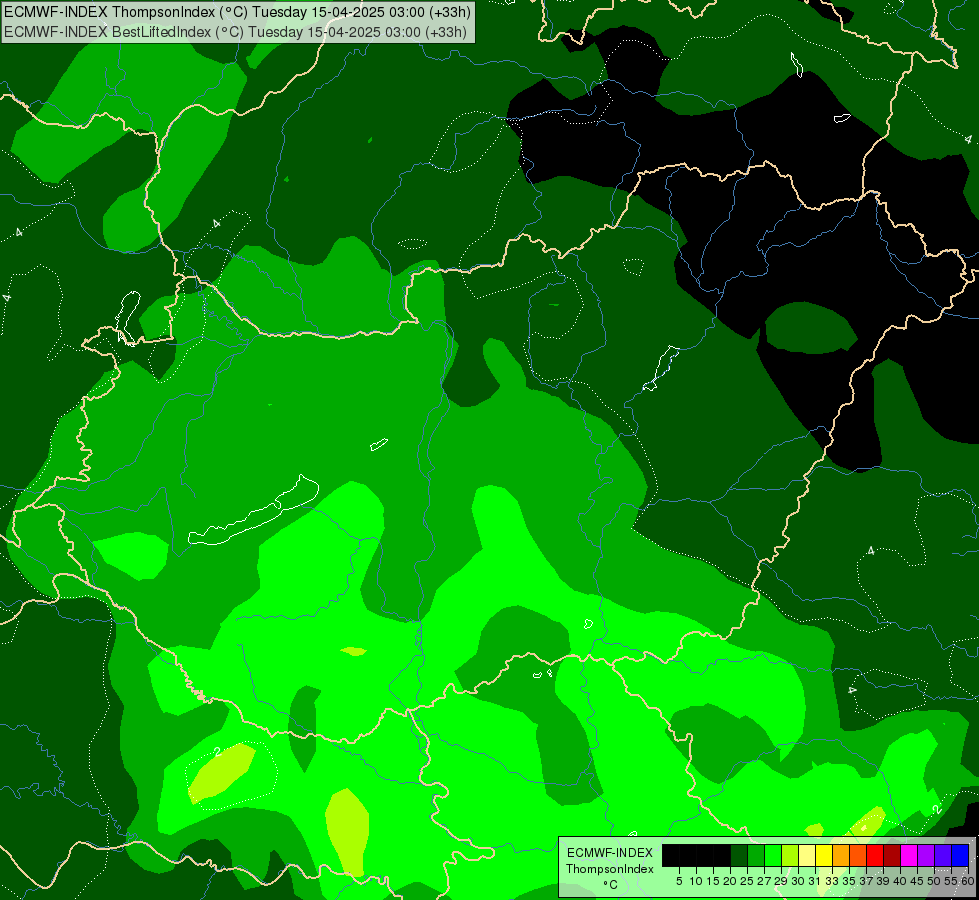979x900 pixels.
Task: Click the BestLiftedIndex header line
Action: pos(235,32)
